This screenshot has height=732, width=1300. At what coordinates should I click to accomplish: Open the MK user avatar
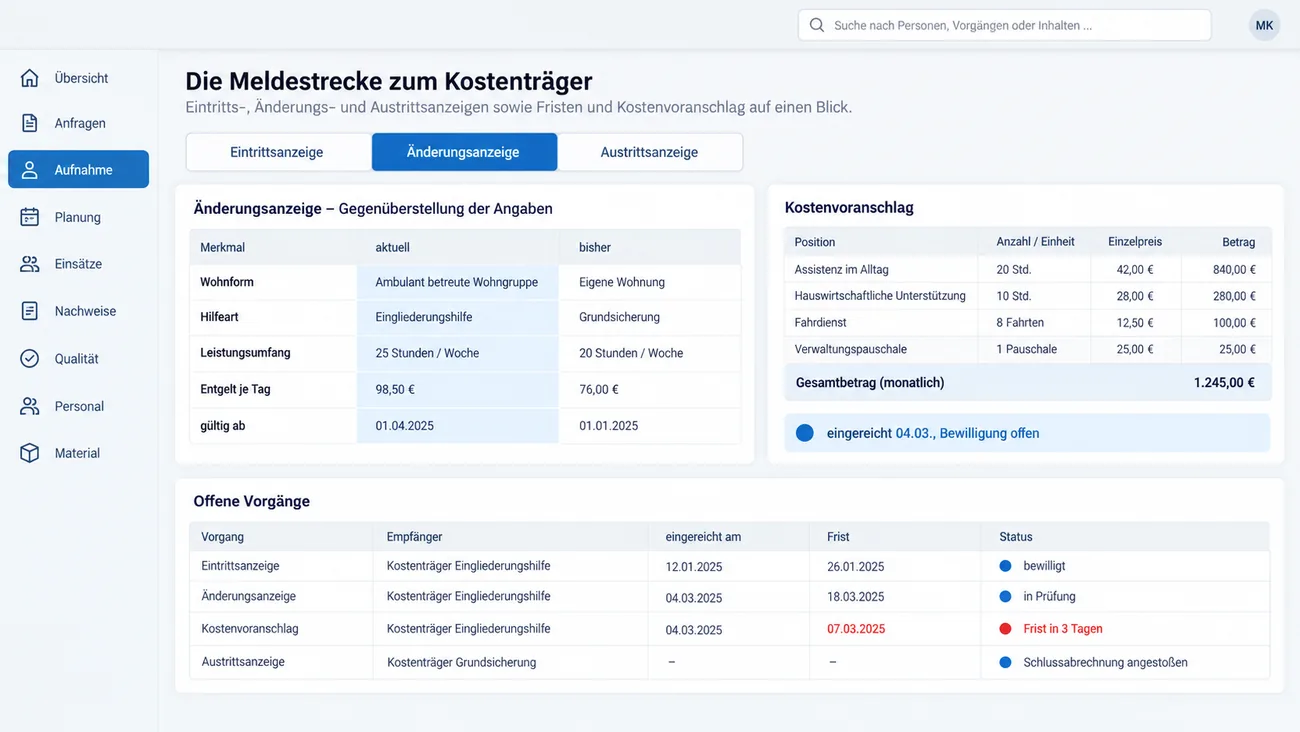click(1264, 25)
